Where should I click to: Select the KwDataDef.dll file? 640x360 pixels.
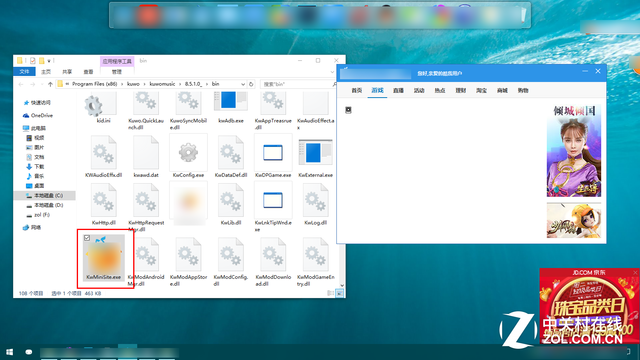231,157
